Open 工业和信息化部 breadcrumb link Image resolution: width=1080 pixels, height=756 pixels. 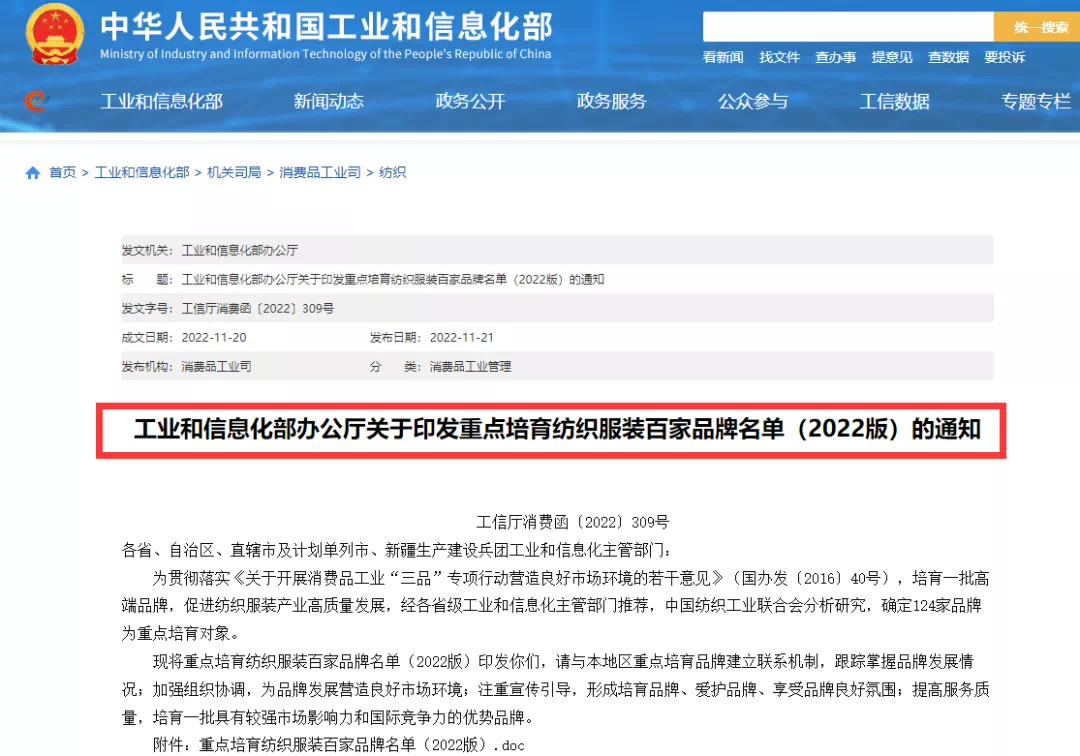click(x=142, y=173)
